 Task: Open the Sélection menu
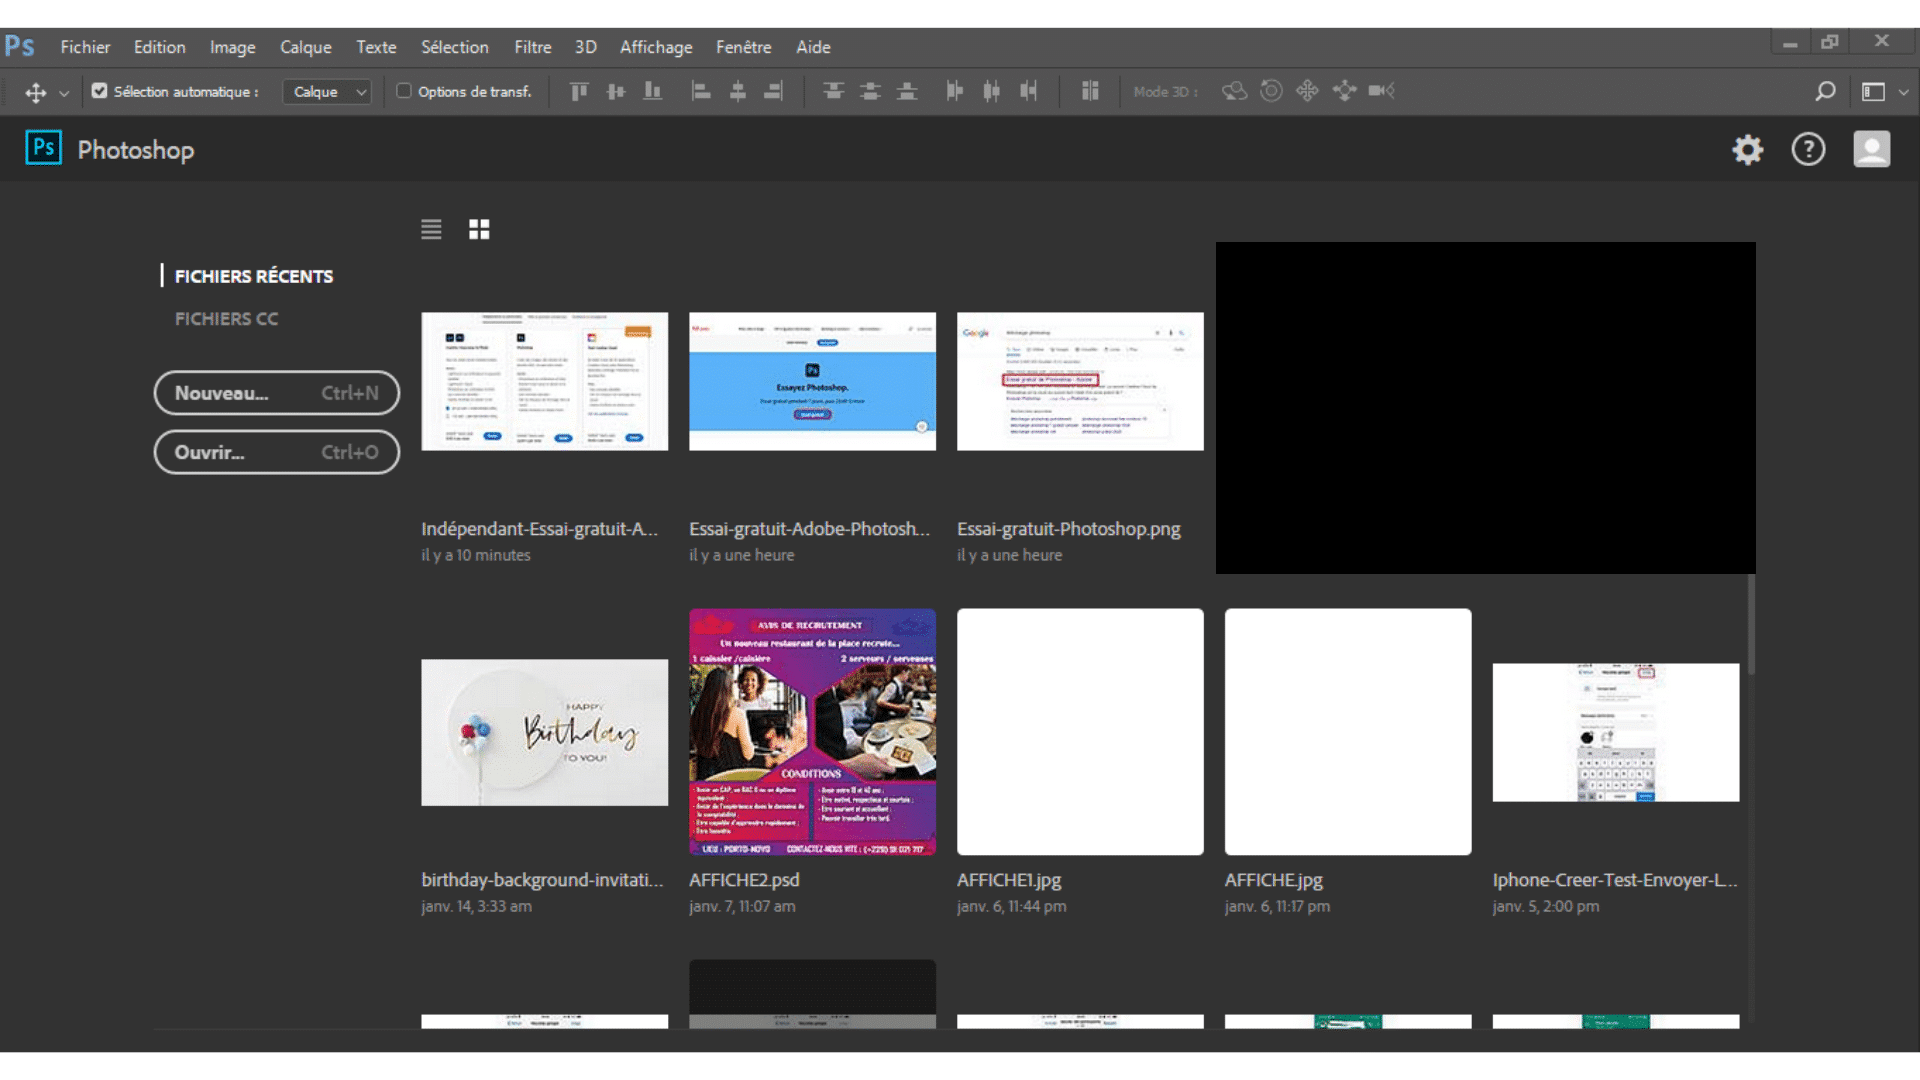pyautogui.click(x=454, y=47)
